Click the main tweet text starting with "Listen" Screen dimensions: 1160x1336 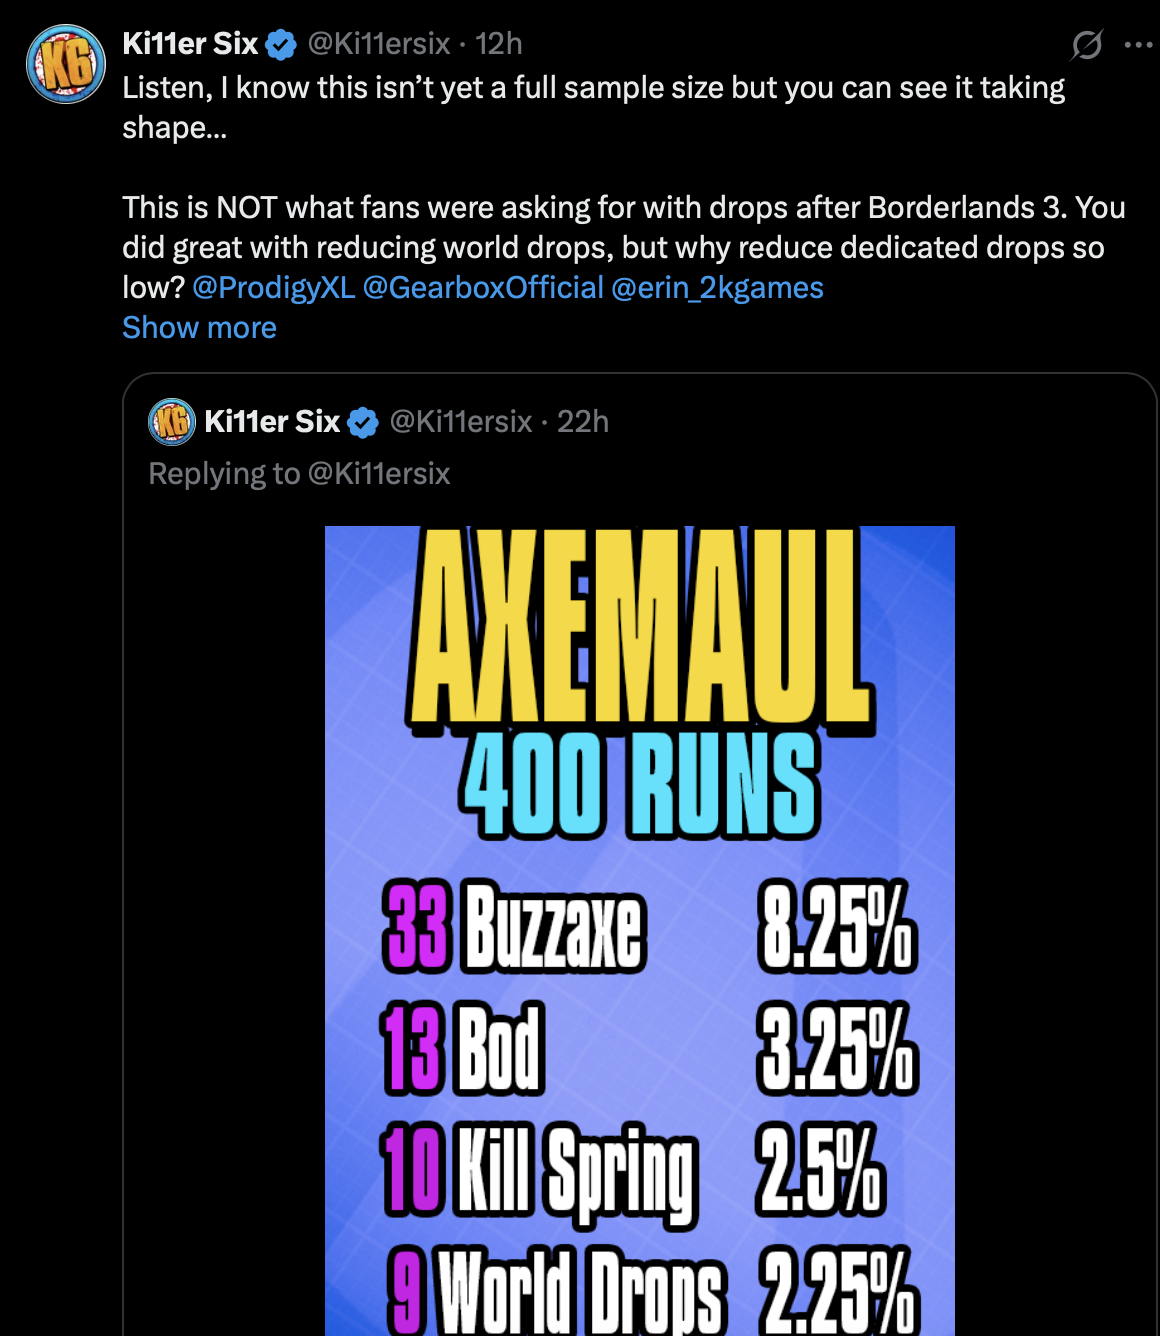[593, 88]
